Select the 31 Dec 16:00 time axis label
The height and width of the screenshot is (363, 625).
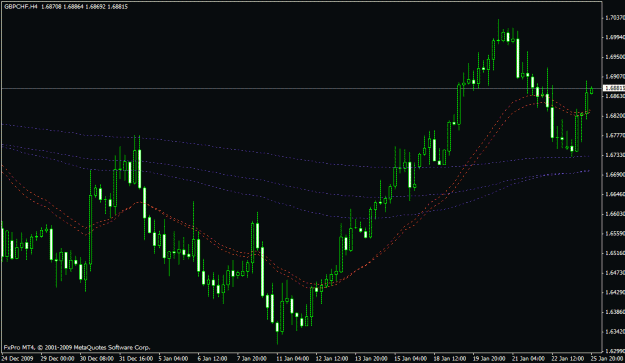(136, 359)
